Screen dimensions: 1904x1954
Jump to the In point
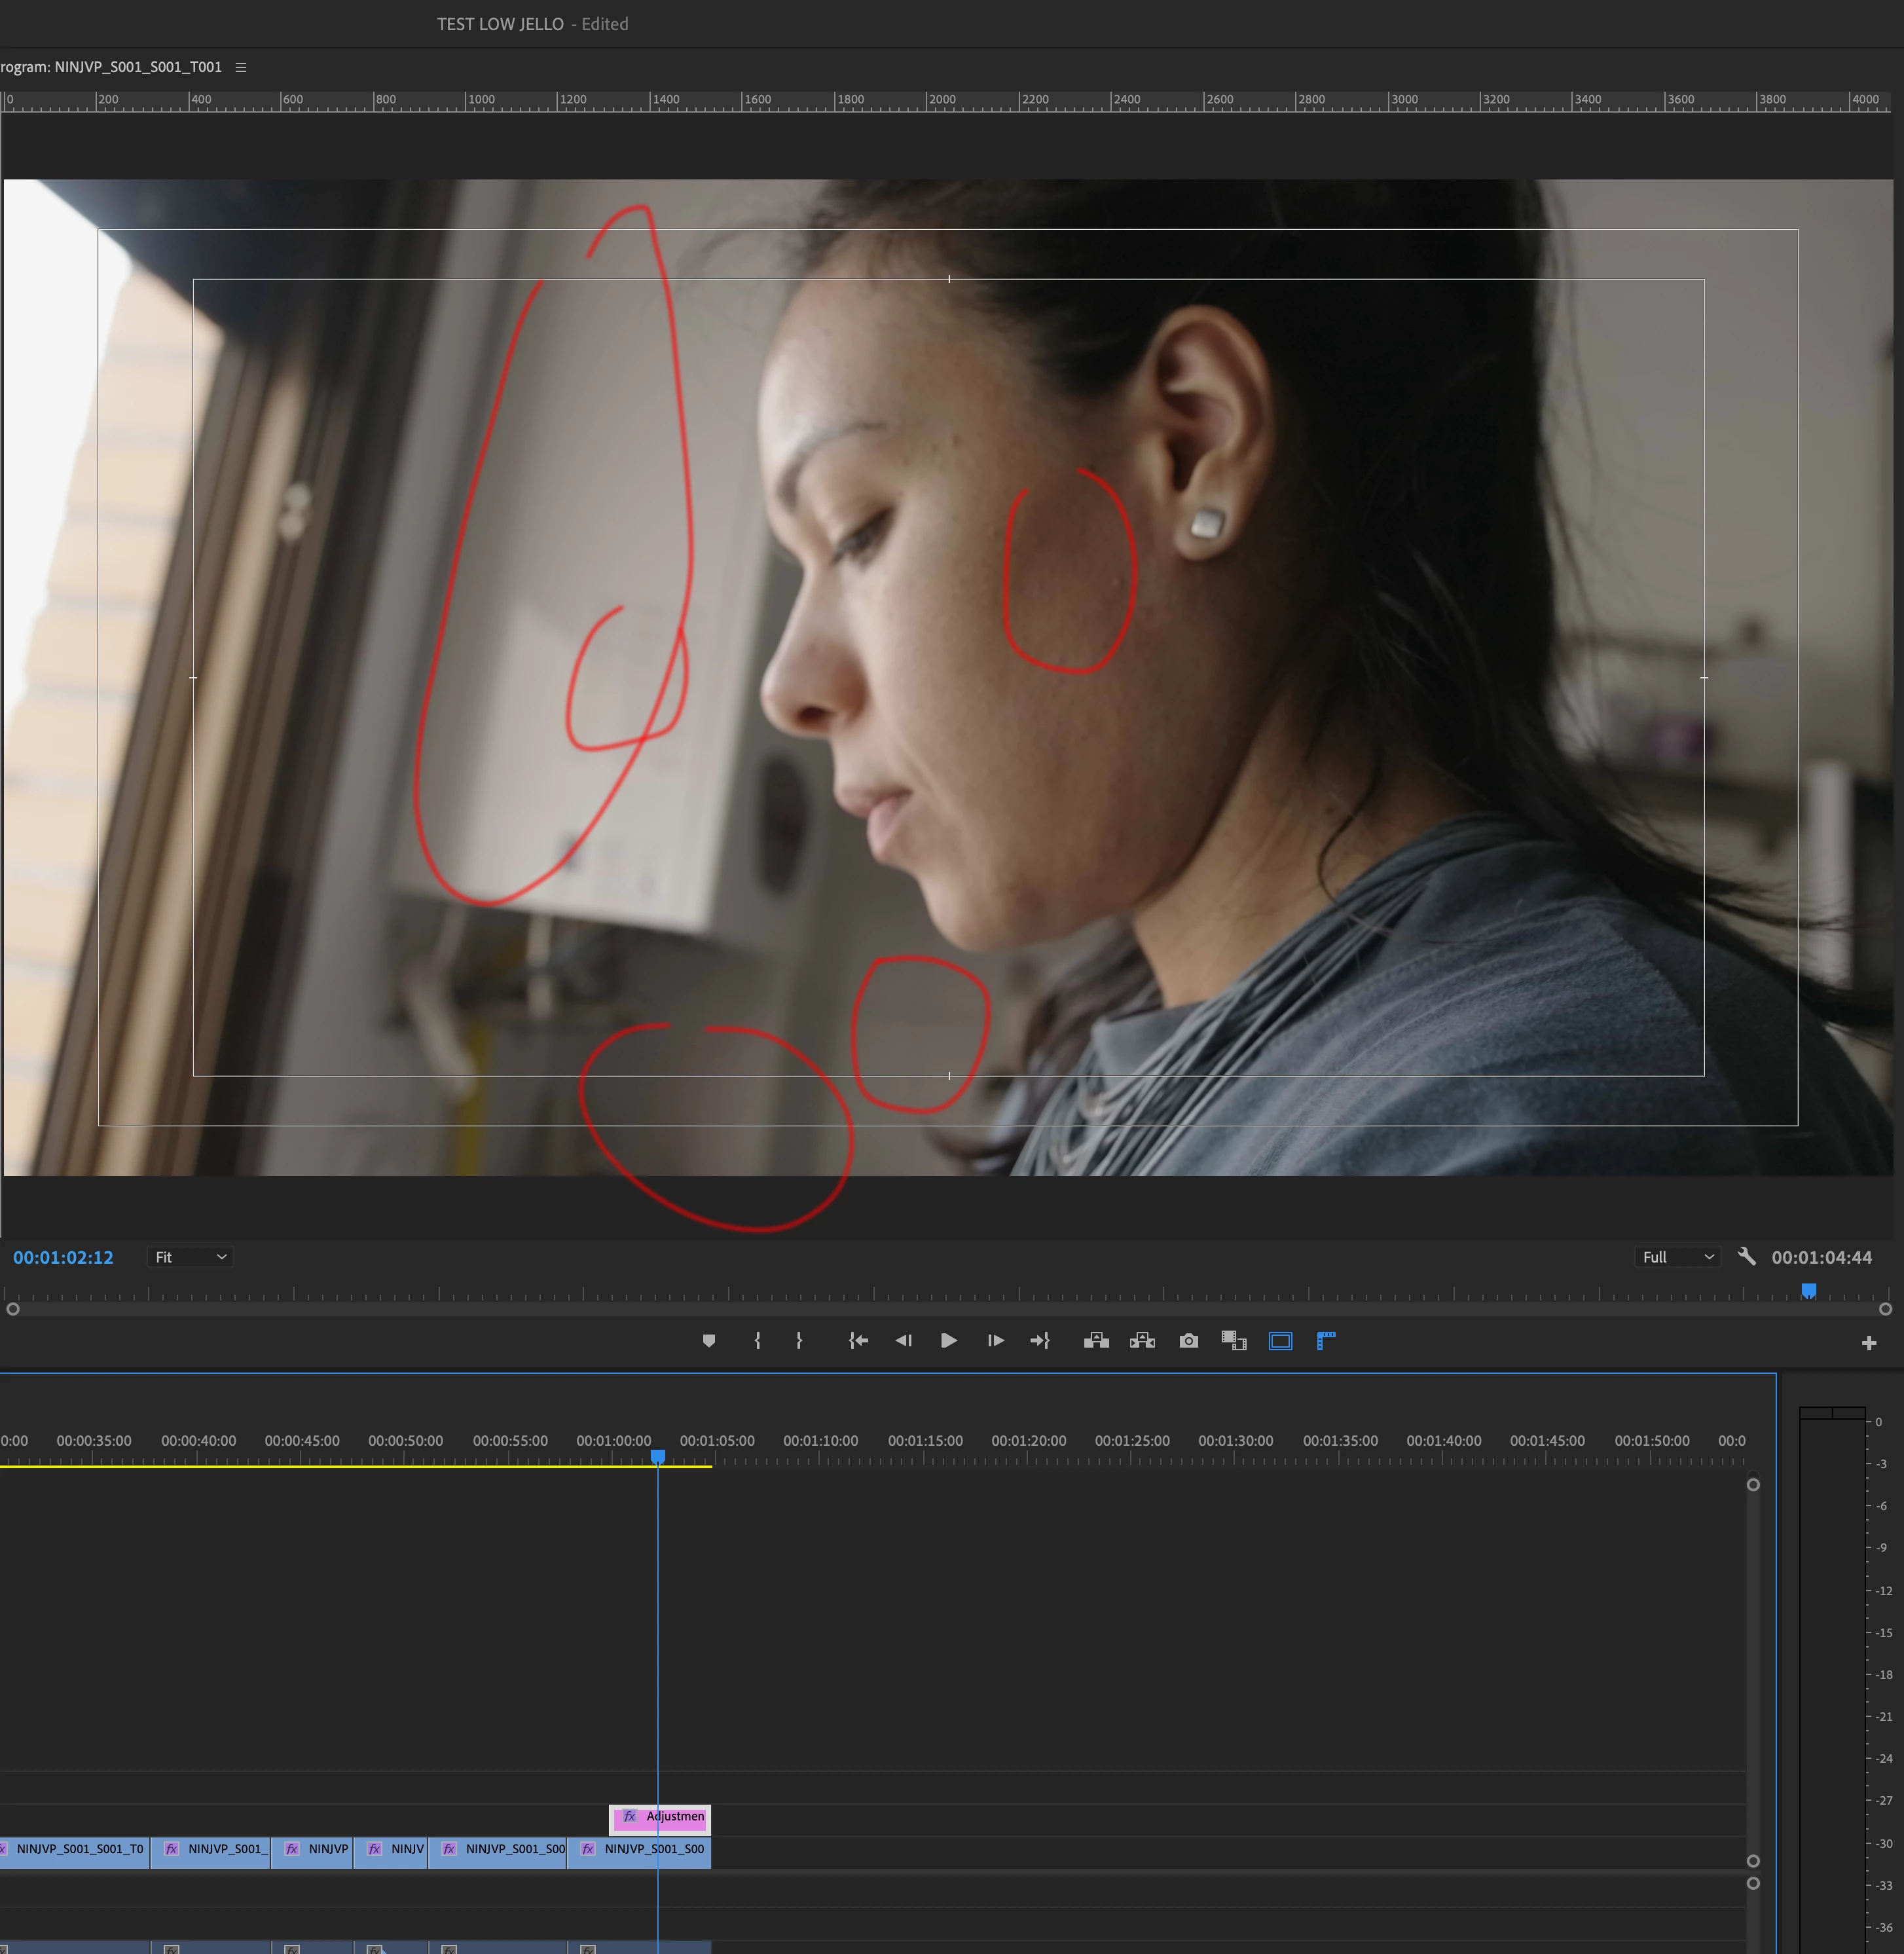(x=858, y=1341)
